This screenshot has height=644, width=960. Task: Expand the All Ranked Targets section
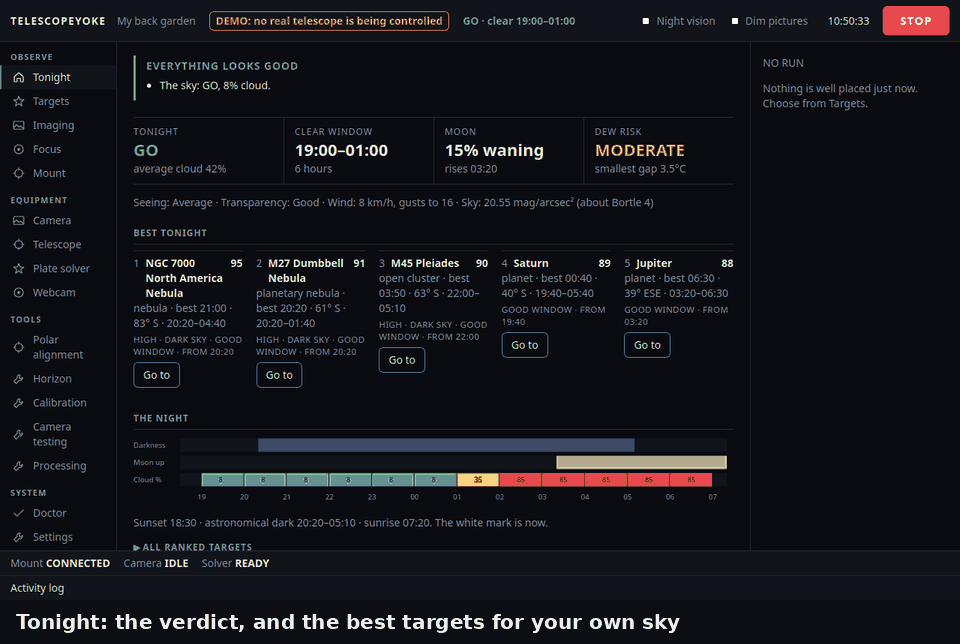[x=193, y=547]
